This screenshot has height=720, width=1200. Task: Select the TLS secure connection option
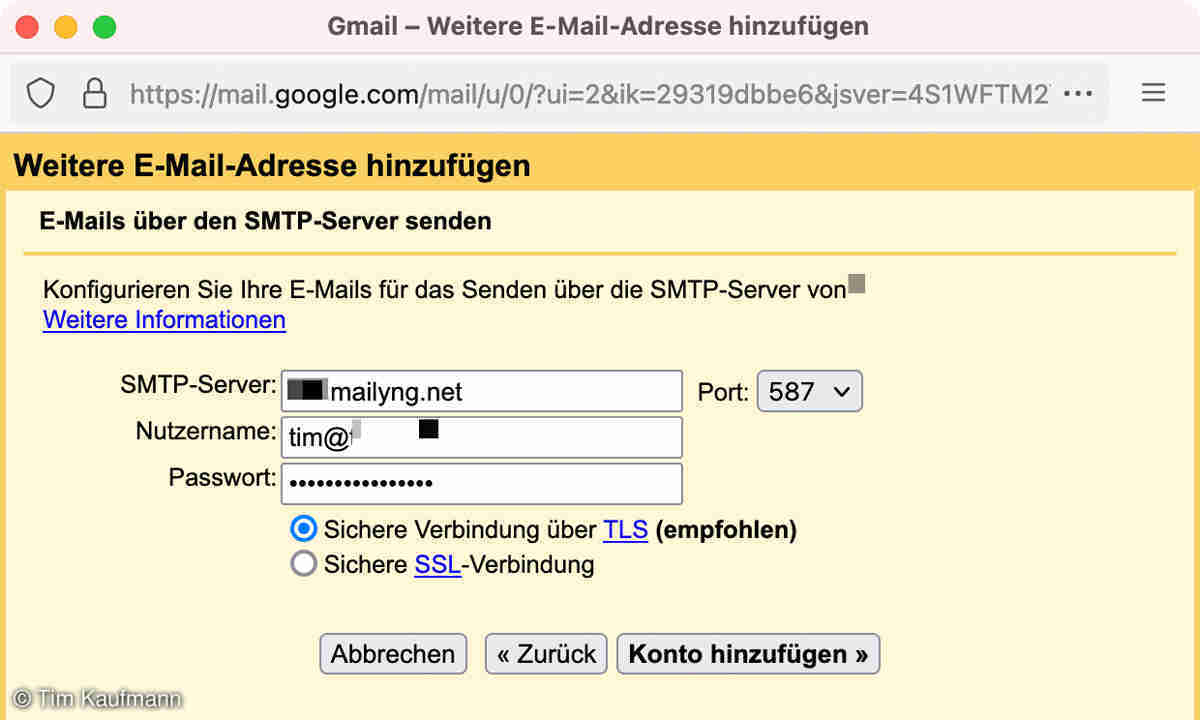click(x=303, y=529)
